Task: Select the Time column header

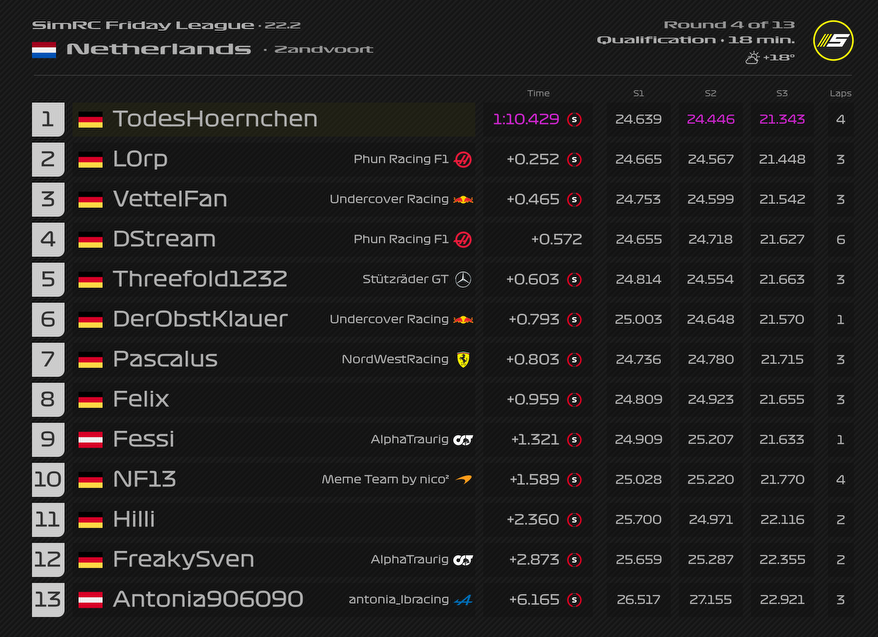Action: pyautogui.click(x=538, y=93)
